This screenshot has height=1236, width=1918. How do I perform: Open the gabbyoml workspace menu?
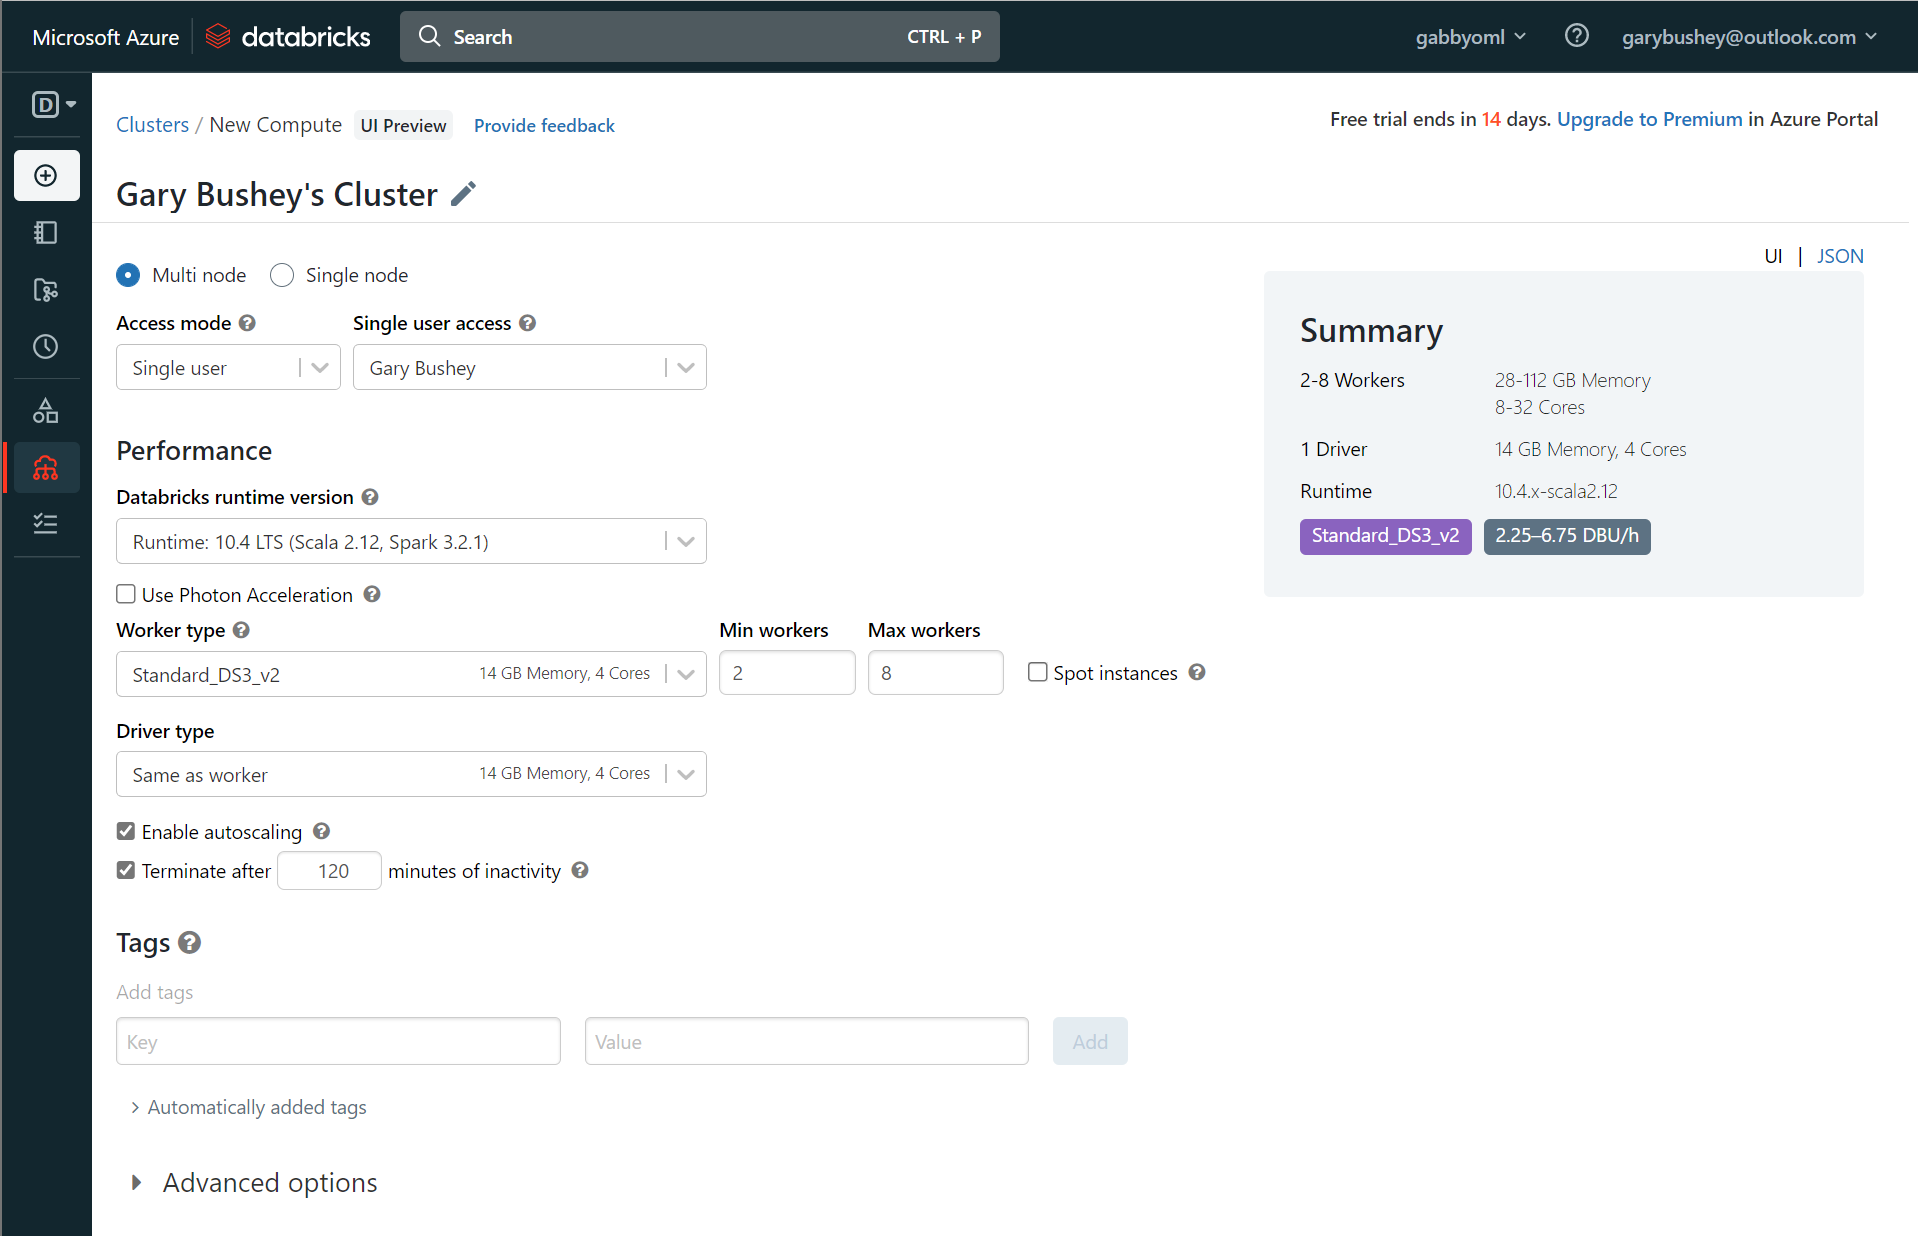tap(1469, 36)
